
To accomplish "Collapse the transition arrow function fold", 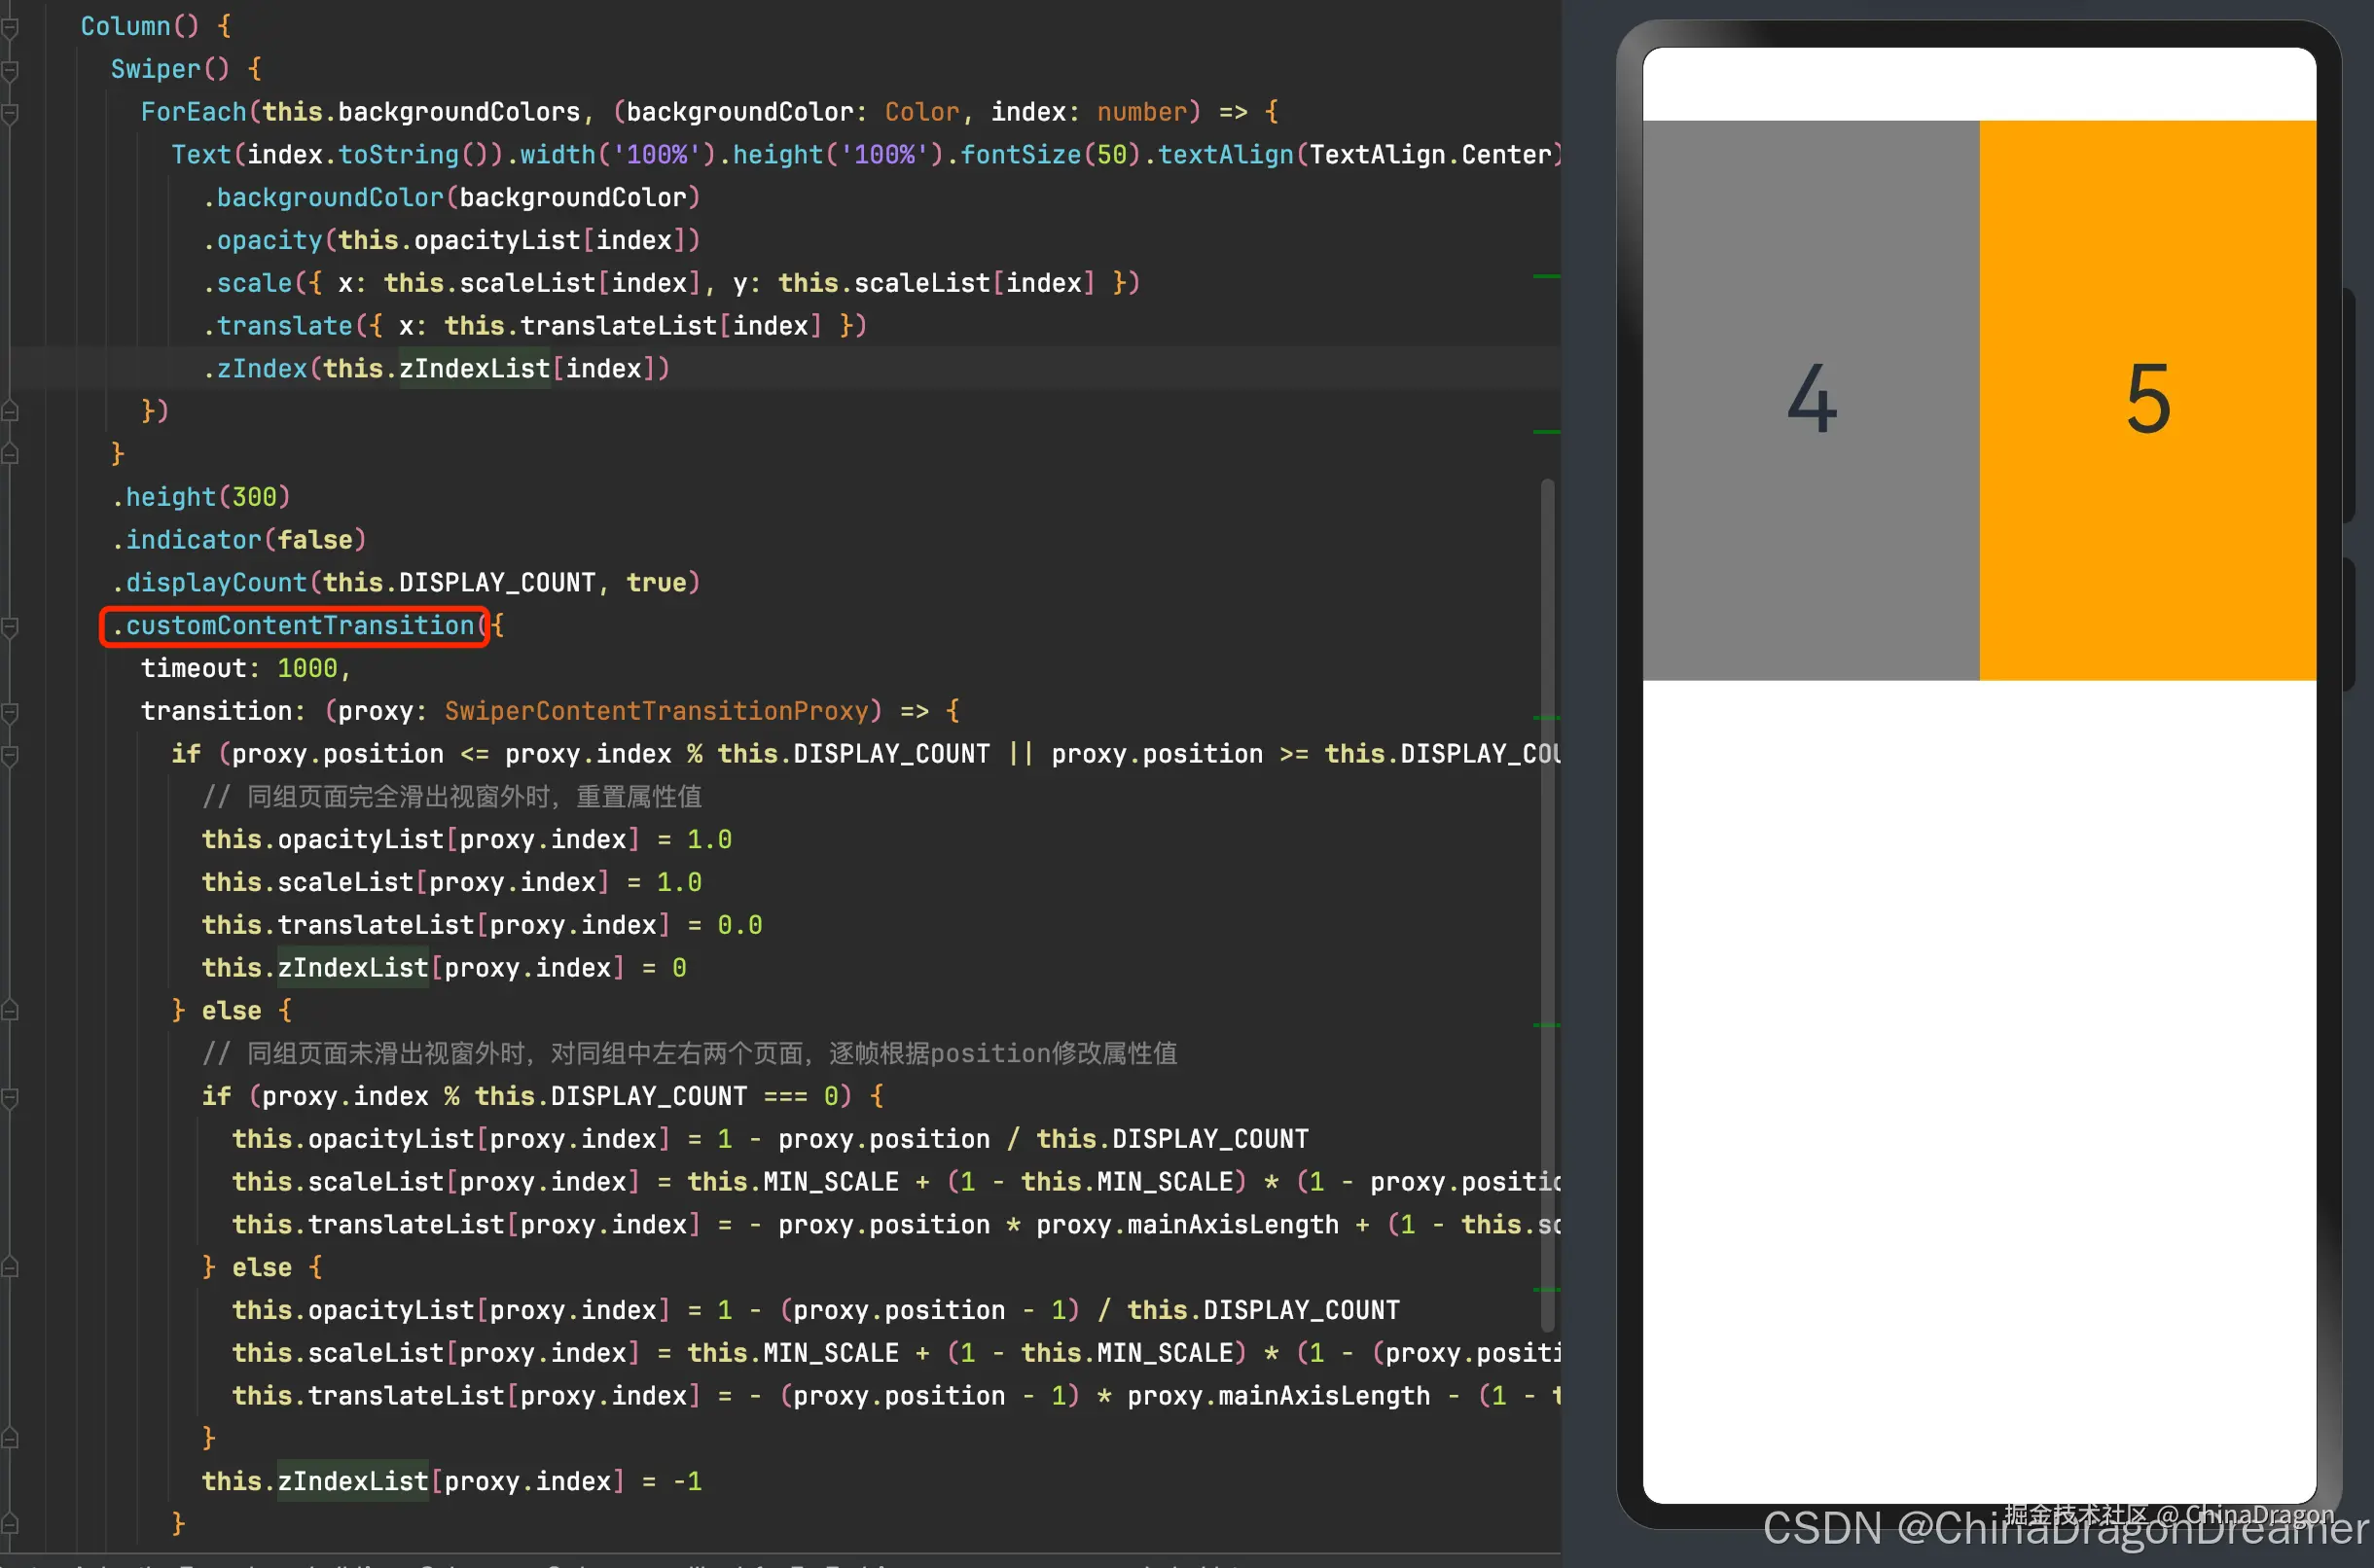I will tap(10, 712).
